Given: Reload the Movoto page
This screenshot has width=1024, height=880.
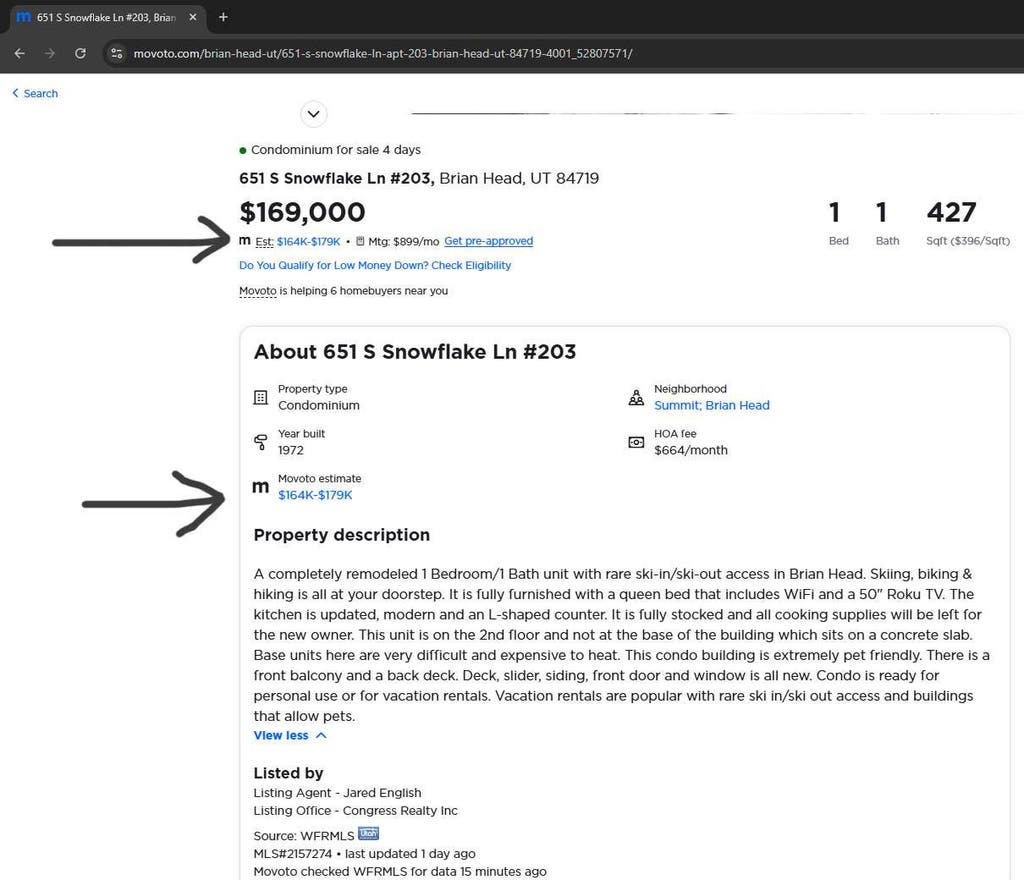Looking at the screenshot, I should point(80,54).
